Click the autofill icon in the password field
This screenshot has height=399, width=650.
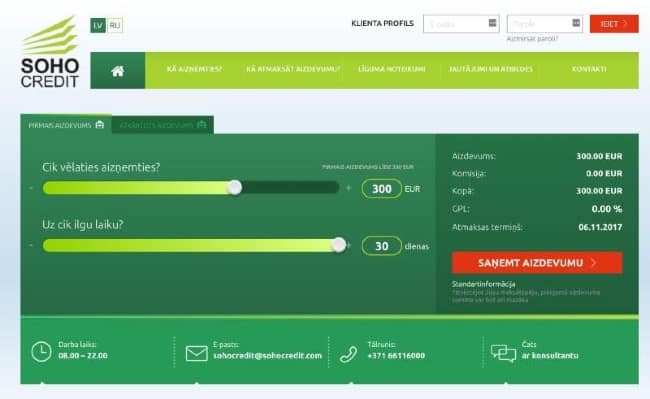coord(576,23)
